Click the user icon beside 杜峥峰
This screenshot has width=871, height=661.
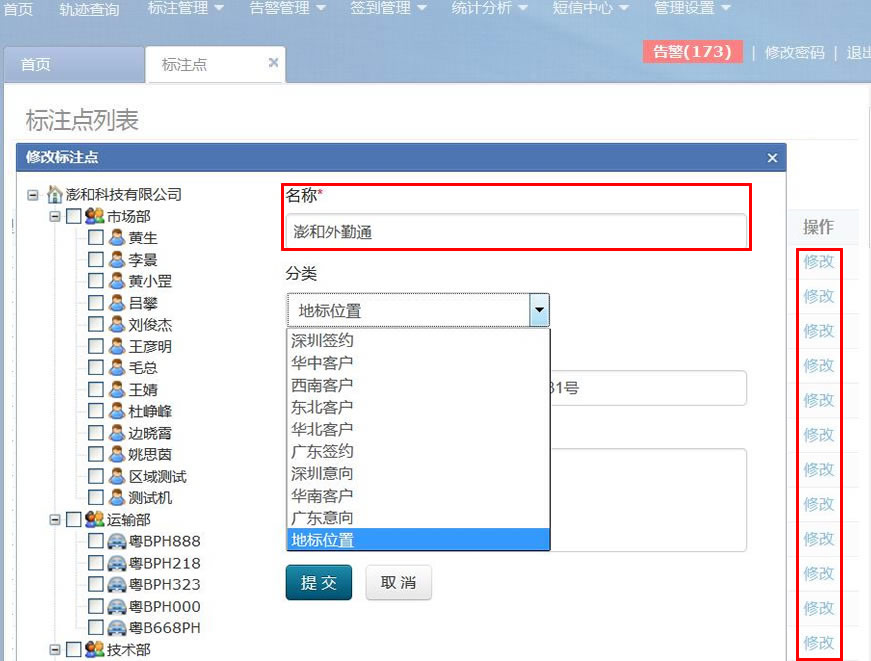pyautogui.click(x=117, y=411)
